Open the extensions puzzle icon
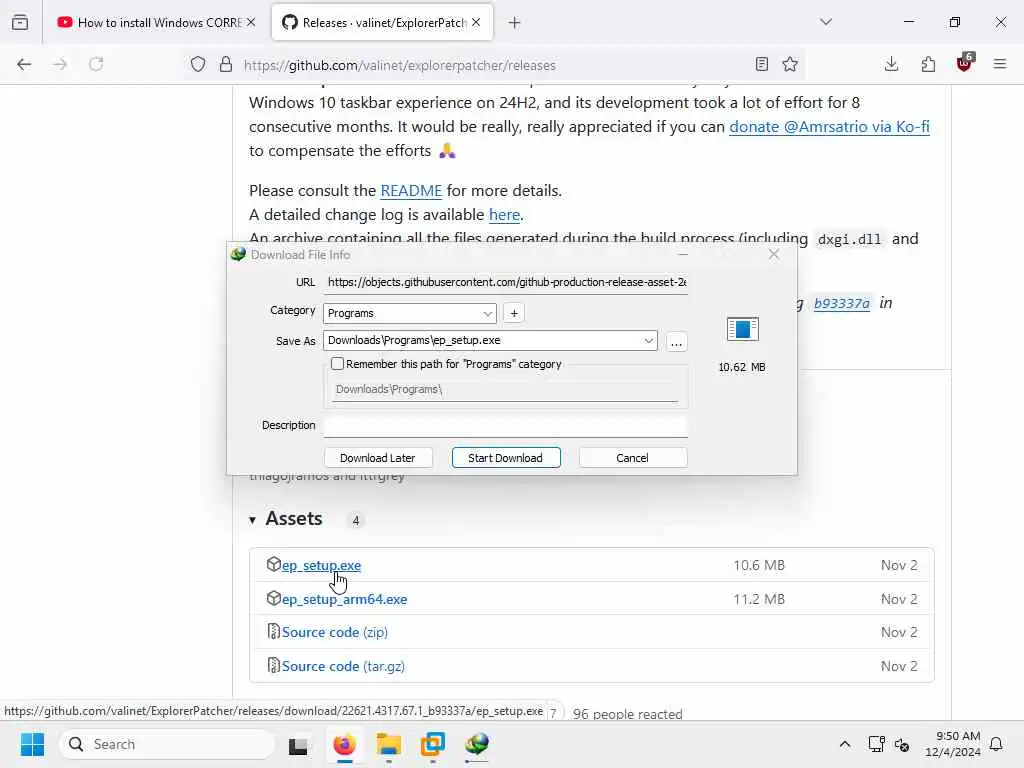 click(x=928, y=64)
